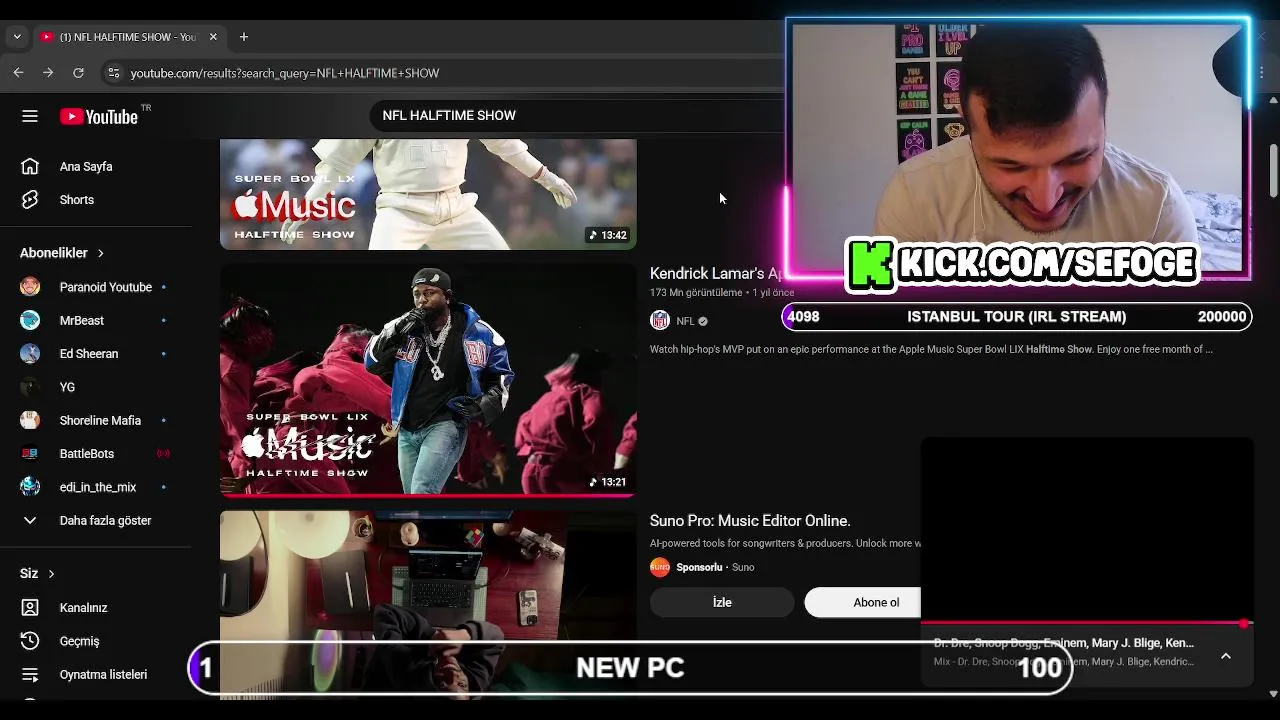
Task: Open Kanalınız icon in sidebar
Action: point(30,607)
